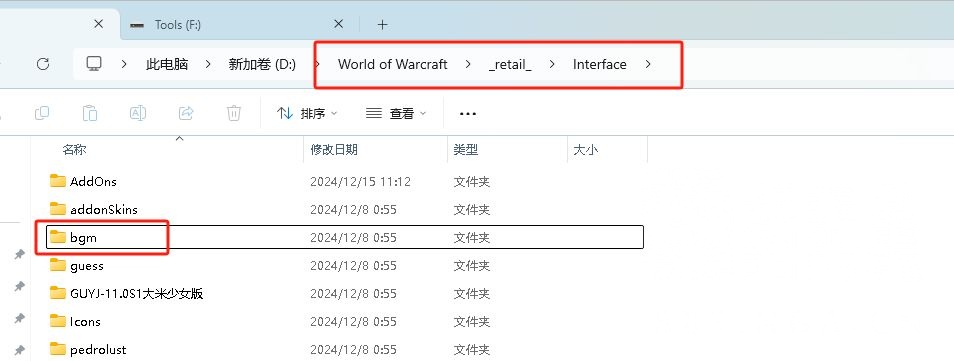Click the AddOns folder icon

pyautogui.click(x=58, y=181)
